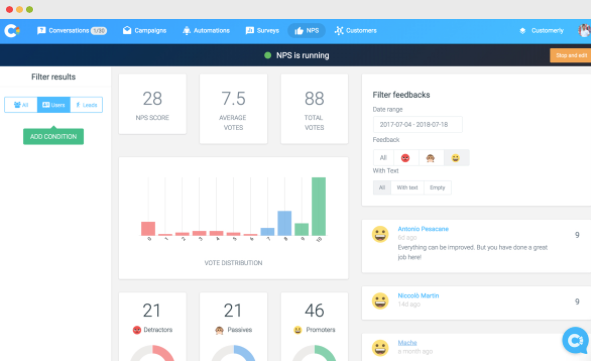Open the Customers section

[x=355, y=31]
